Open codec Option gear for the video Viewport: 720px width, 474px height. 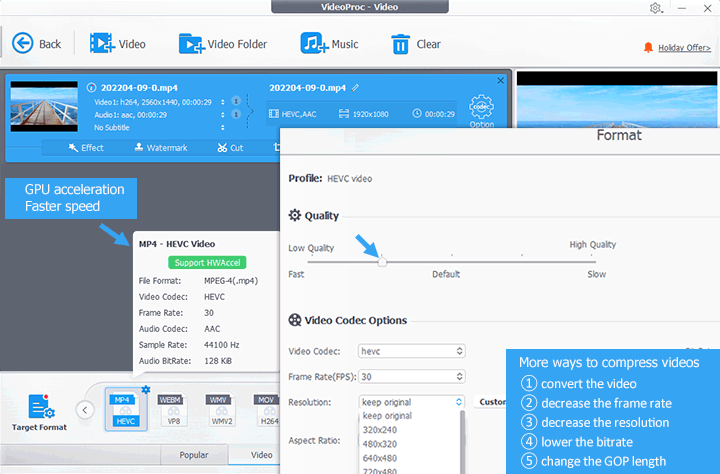pyautogui.click(x=481, y=111)
